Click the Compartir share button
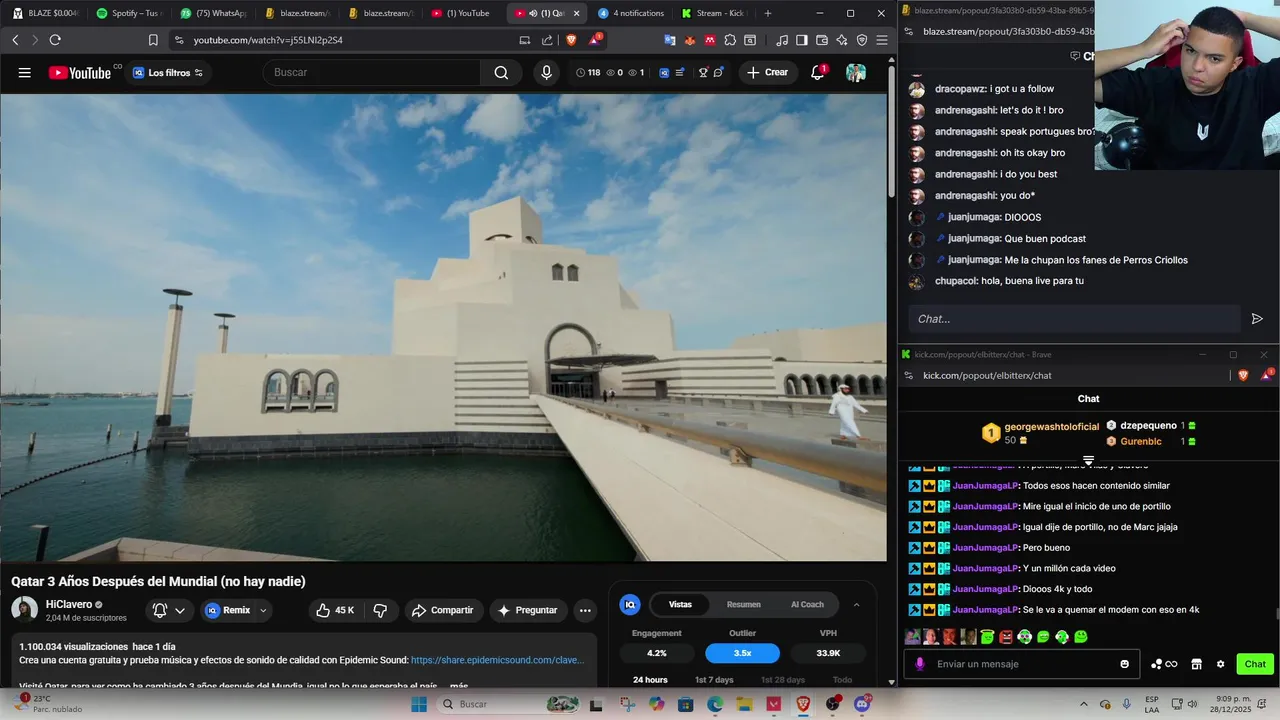 coord(443,610)
